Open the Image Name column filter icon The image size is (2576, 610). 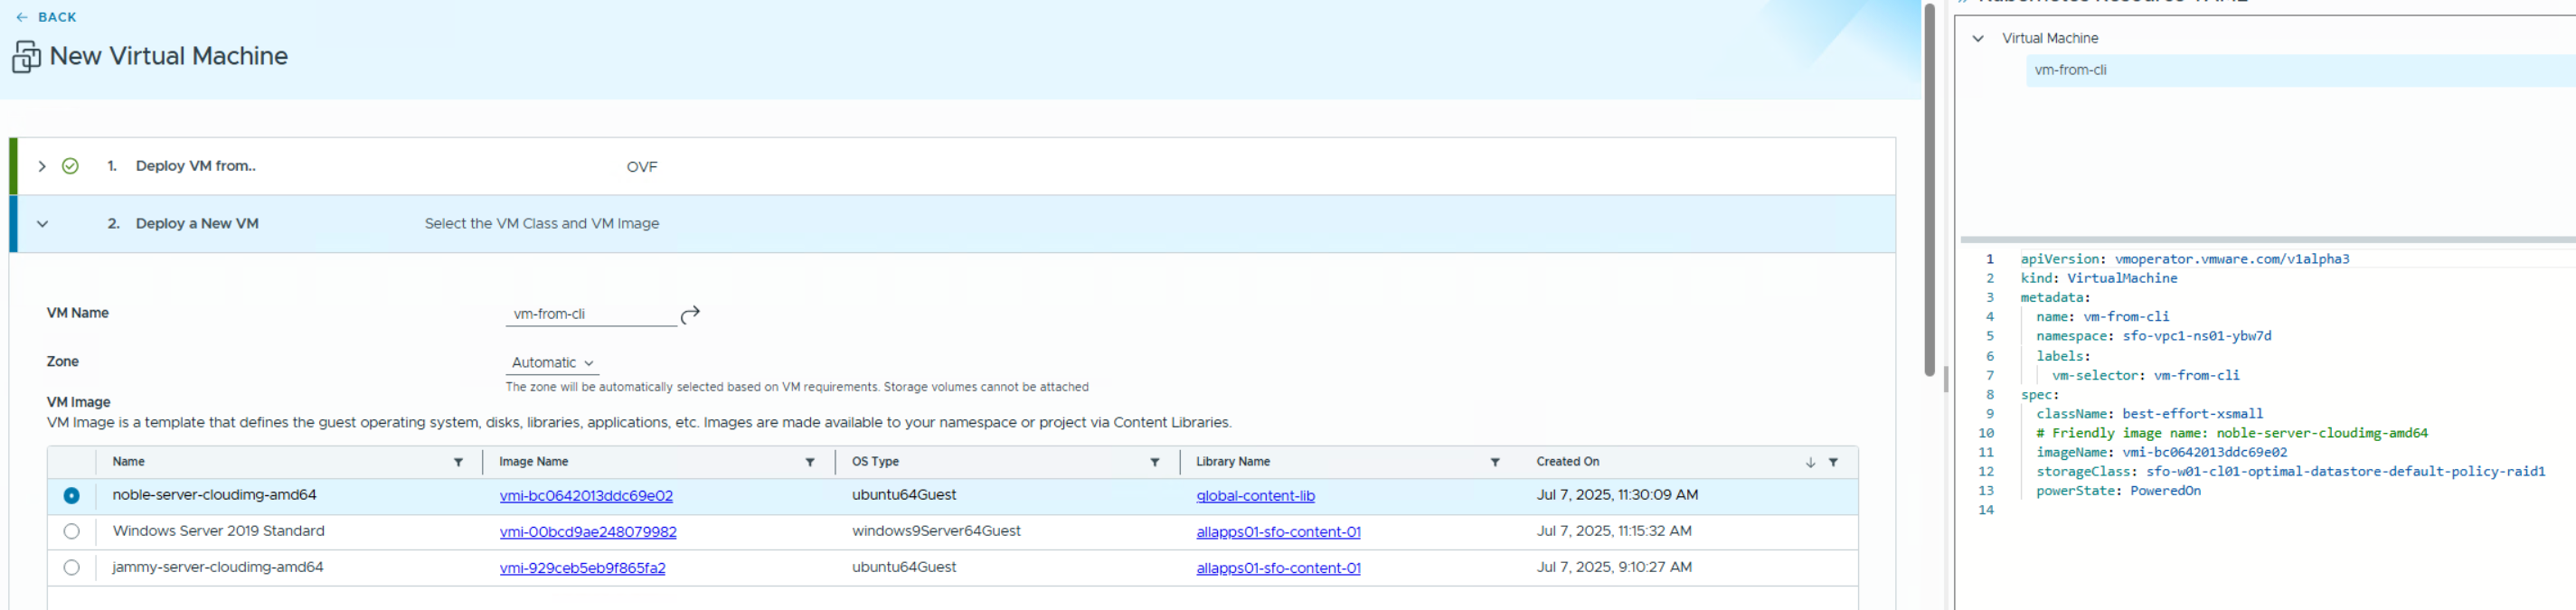(x=810, y=462)
